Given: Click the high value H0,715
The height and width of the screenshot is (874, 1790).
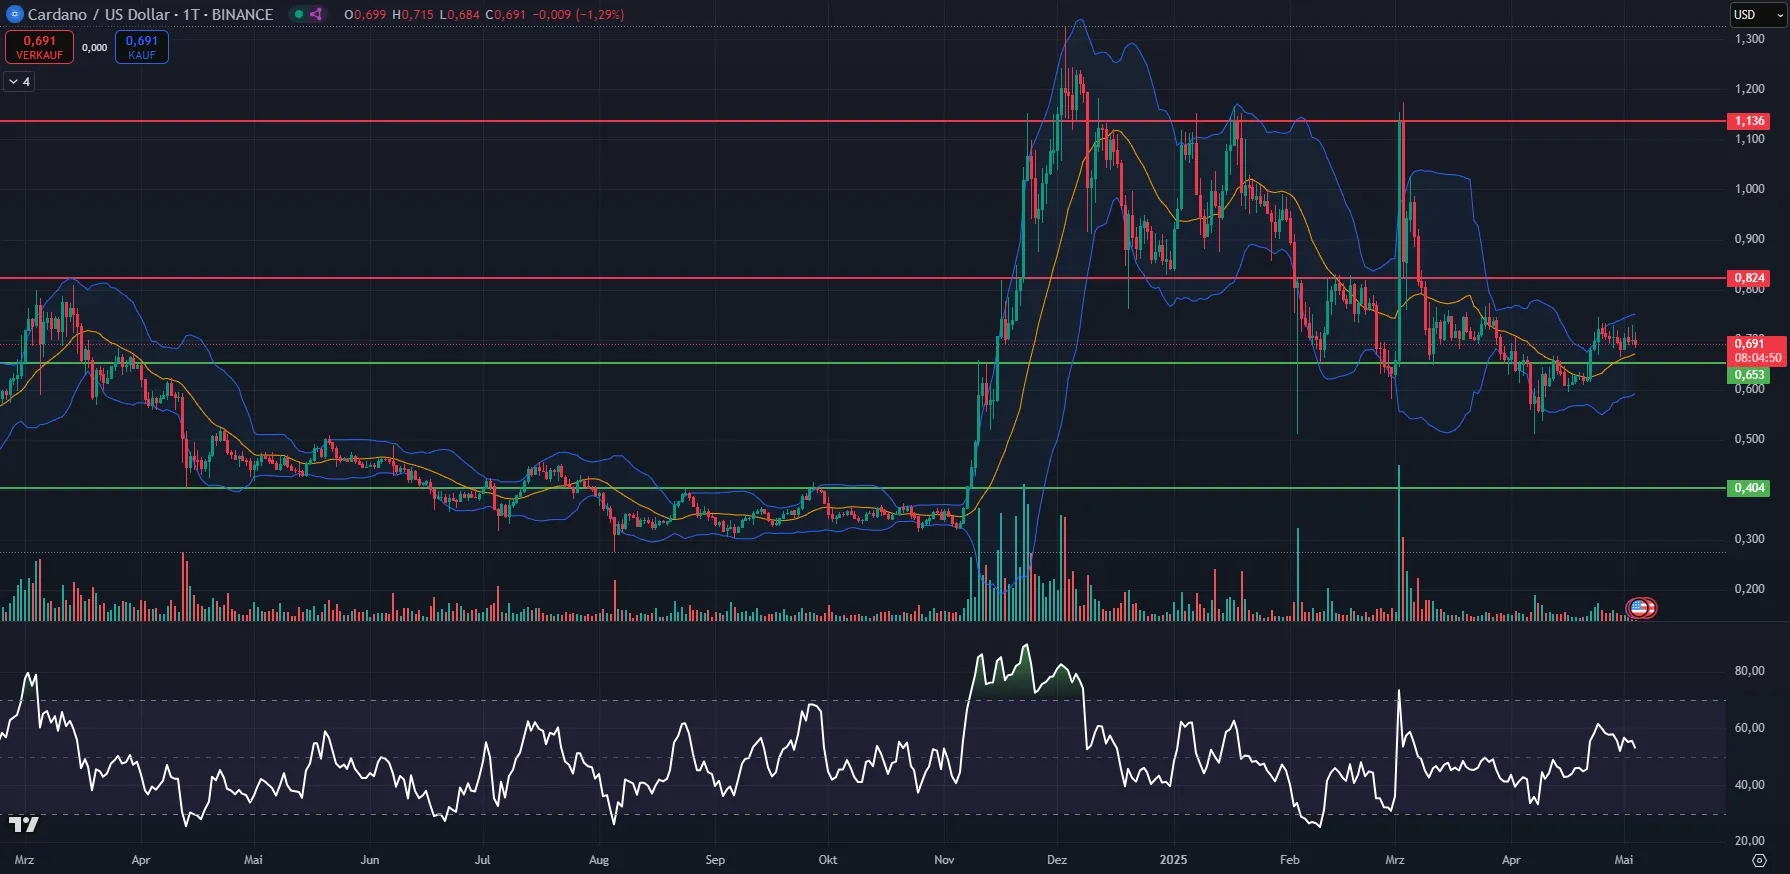Looking at the screenshot, I should pos(413,14).
